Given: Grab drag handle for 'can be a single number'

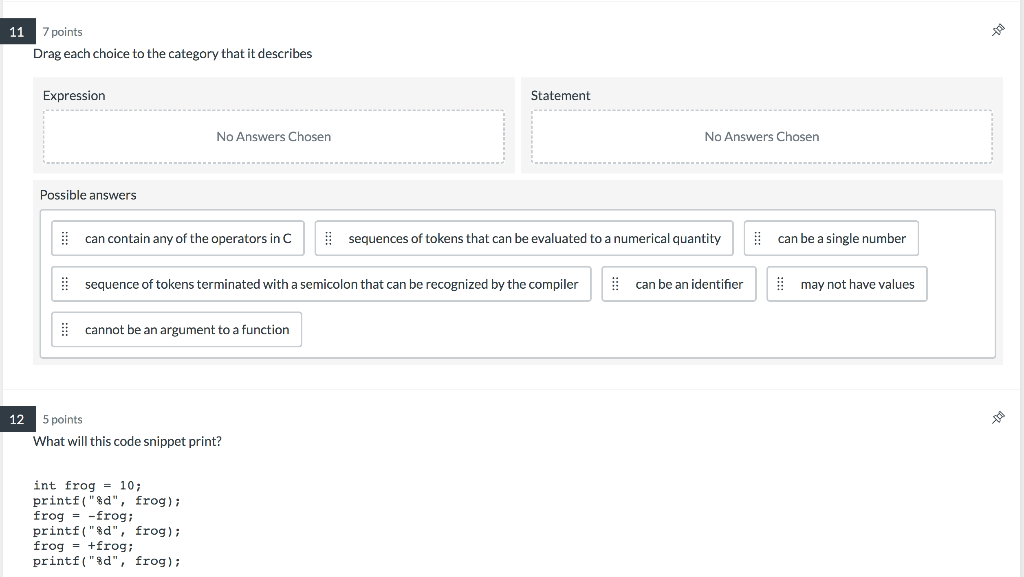Looking at the screenshot, I should tap(757, 239).
